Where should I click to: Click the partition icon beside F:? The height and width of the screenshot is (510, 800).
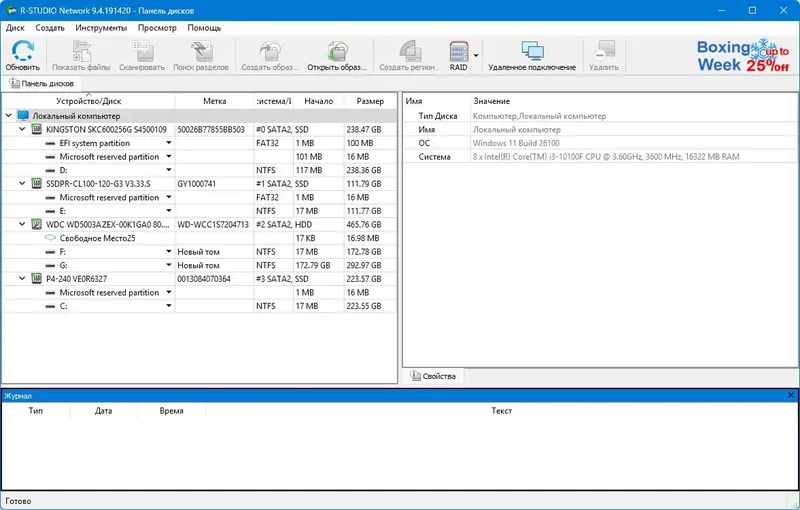[51, 252]
